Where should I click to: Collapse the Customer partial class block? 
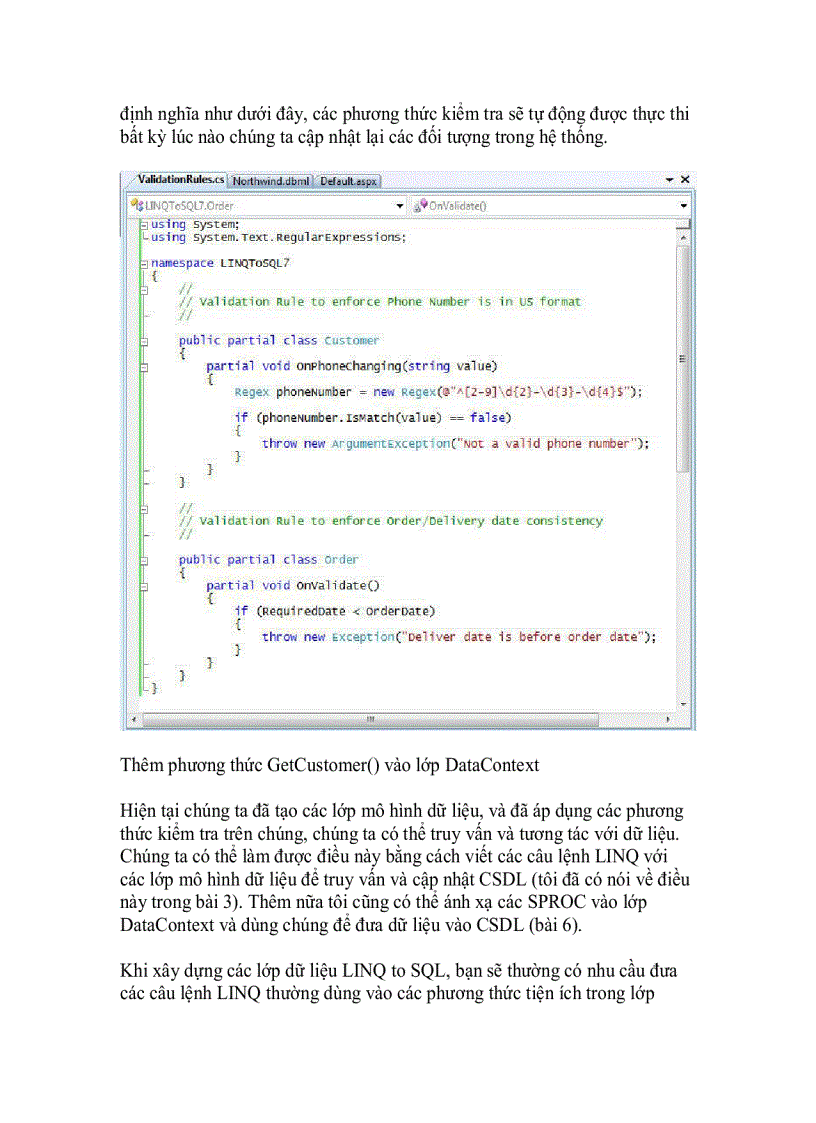tap(145, 340)
